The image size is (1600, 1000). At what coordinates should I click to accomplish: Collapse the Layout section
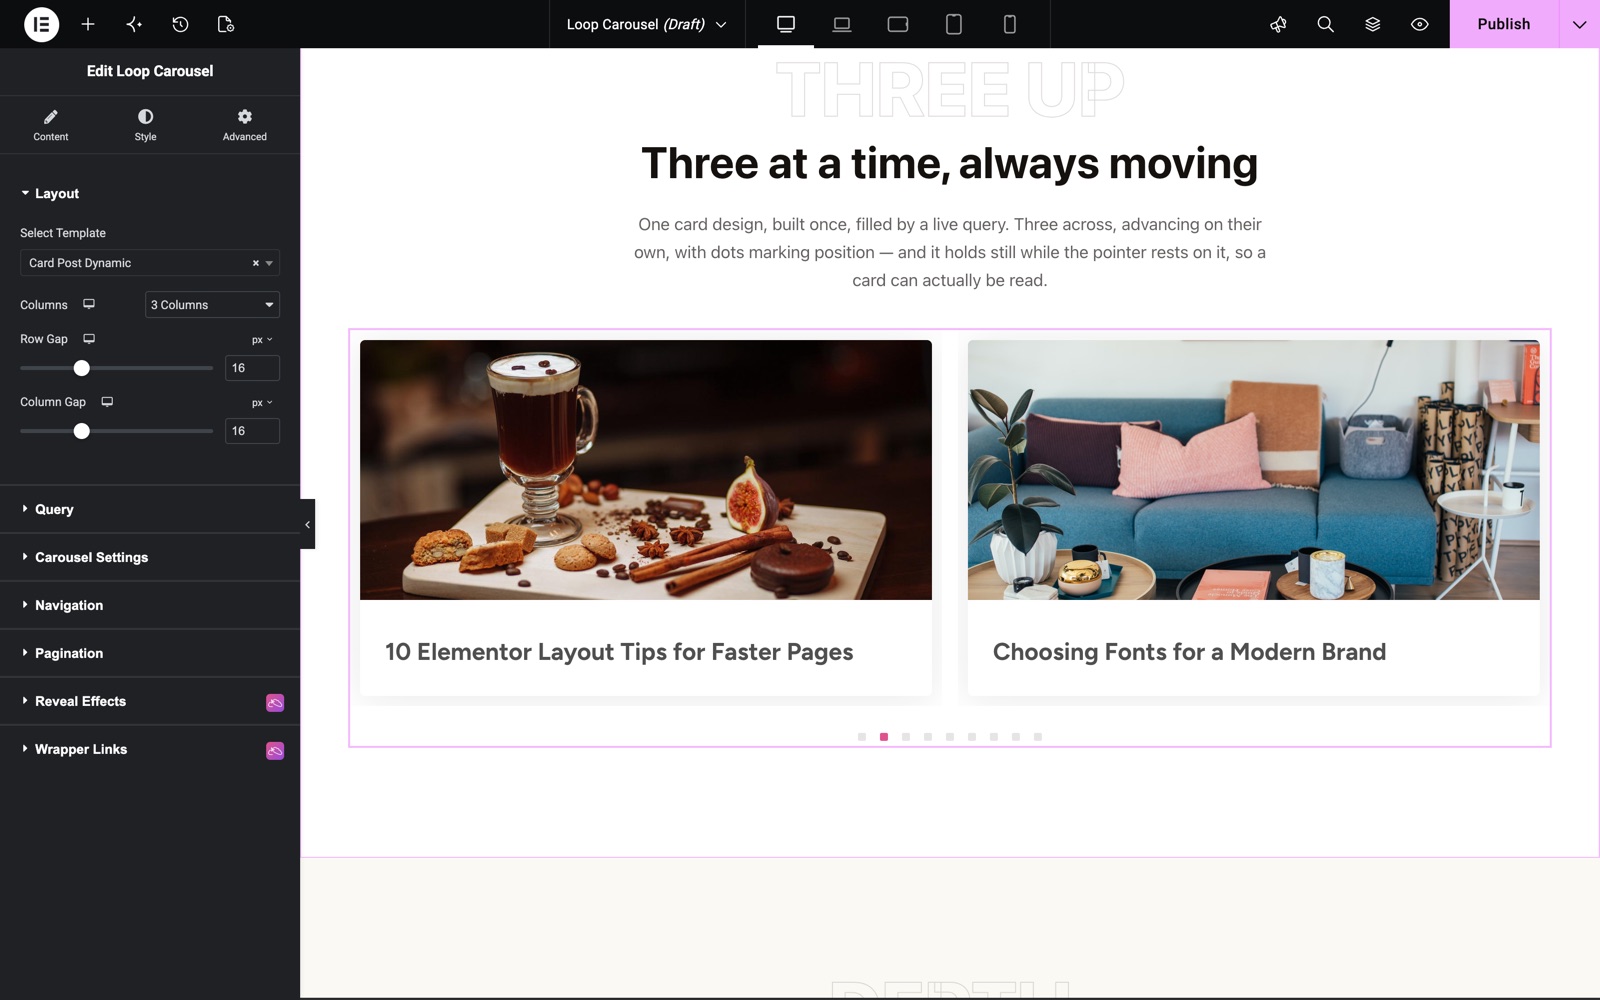tap(150, 193)
